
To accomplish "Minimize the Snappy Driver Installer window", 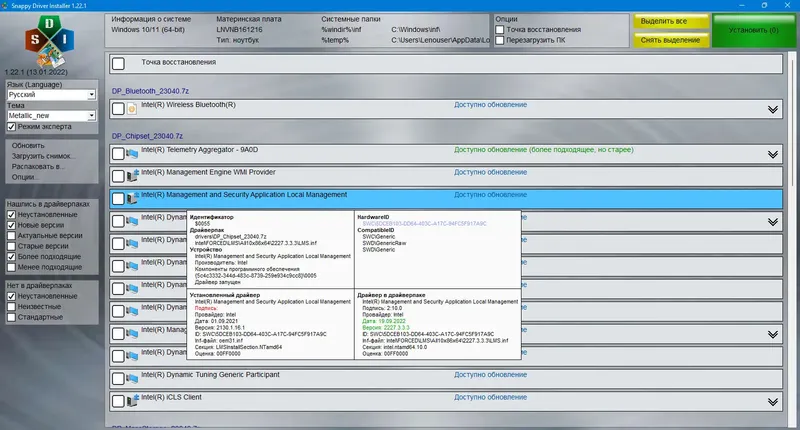I will pos(741,5).
